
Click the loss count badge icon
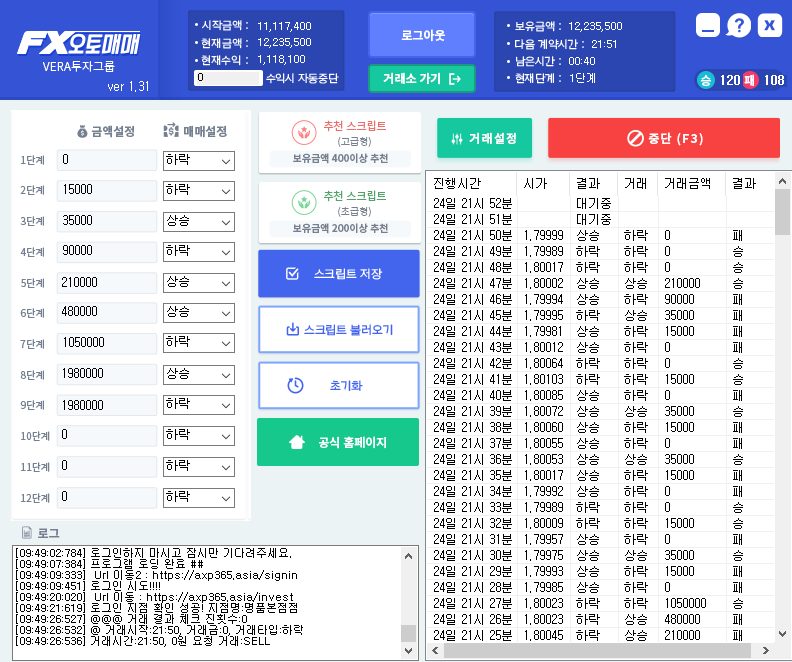click(x=750, y=80)
